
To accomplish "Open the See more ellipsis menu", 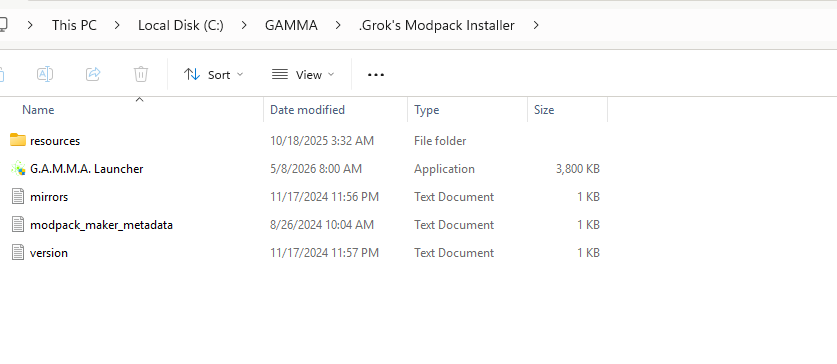I will click(376, 75).
